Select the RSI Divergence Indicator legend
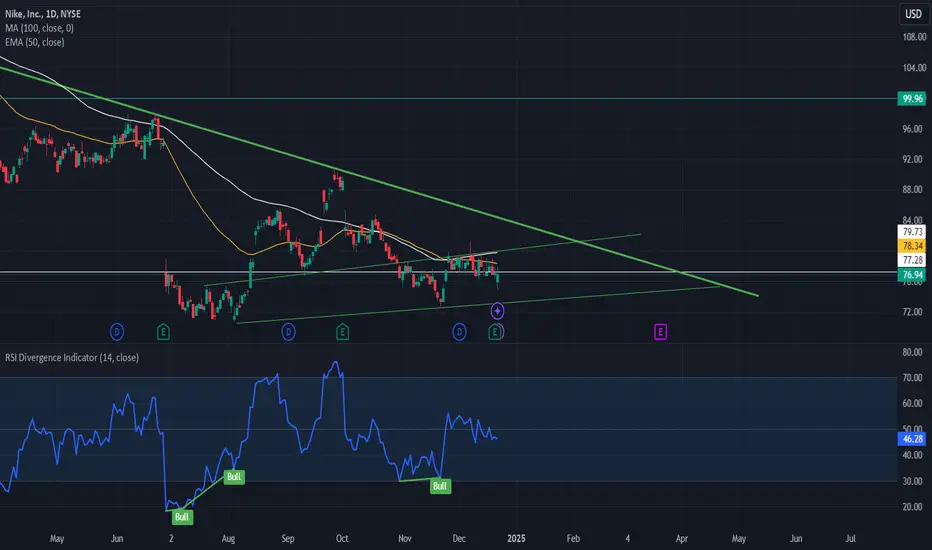The height and width of the screenshot is (550, 932). [72, 357]
